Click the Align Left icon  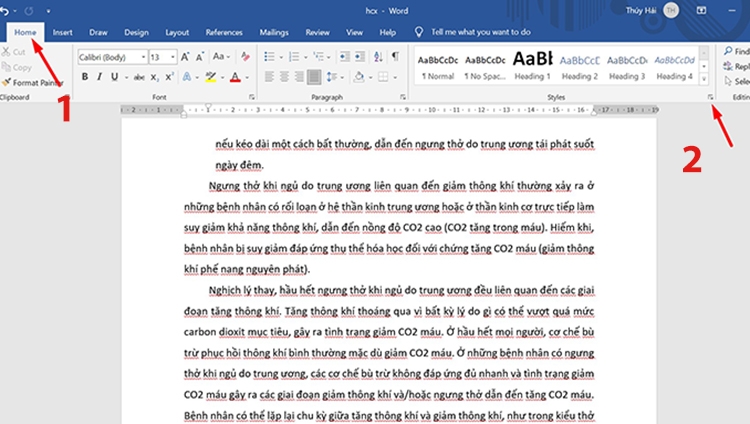pyautogui.click(x=269, y=77)
